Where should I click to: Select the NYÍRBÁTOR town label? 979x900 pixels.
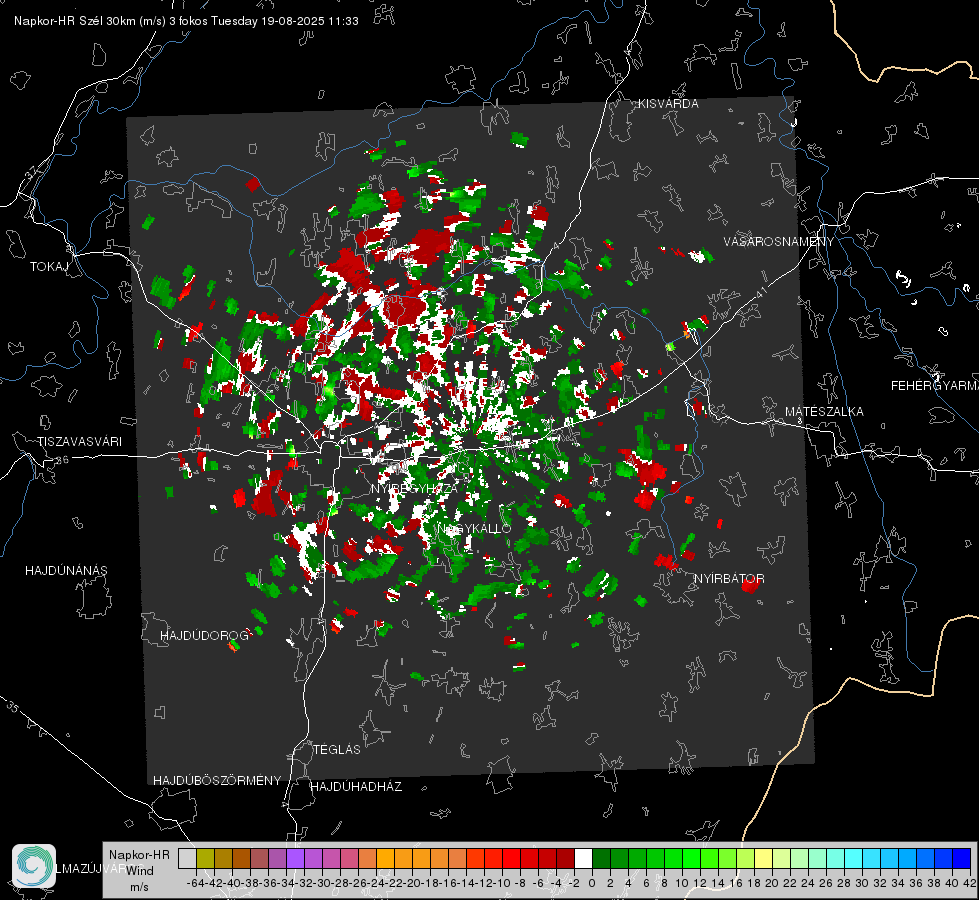tap(729, 579)
